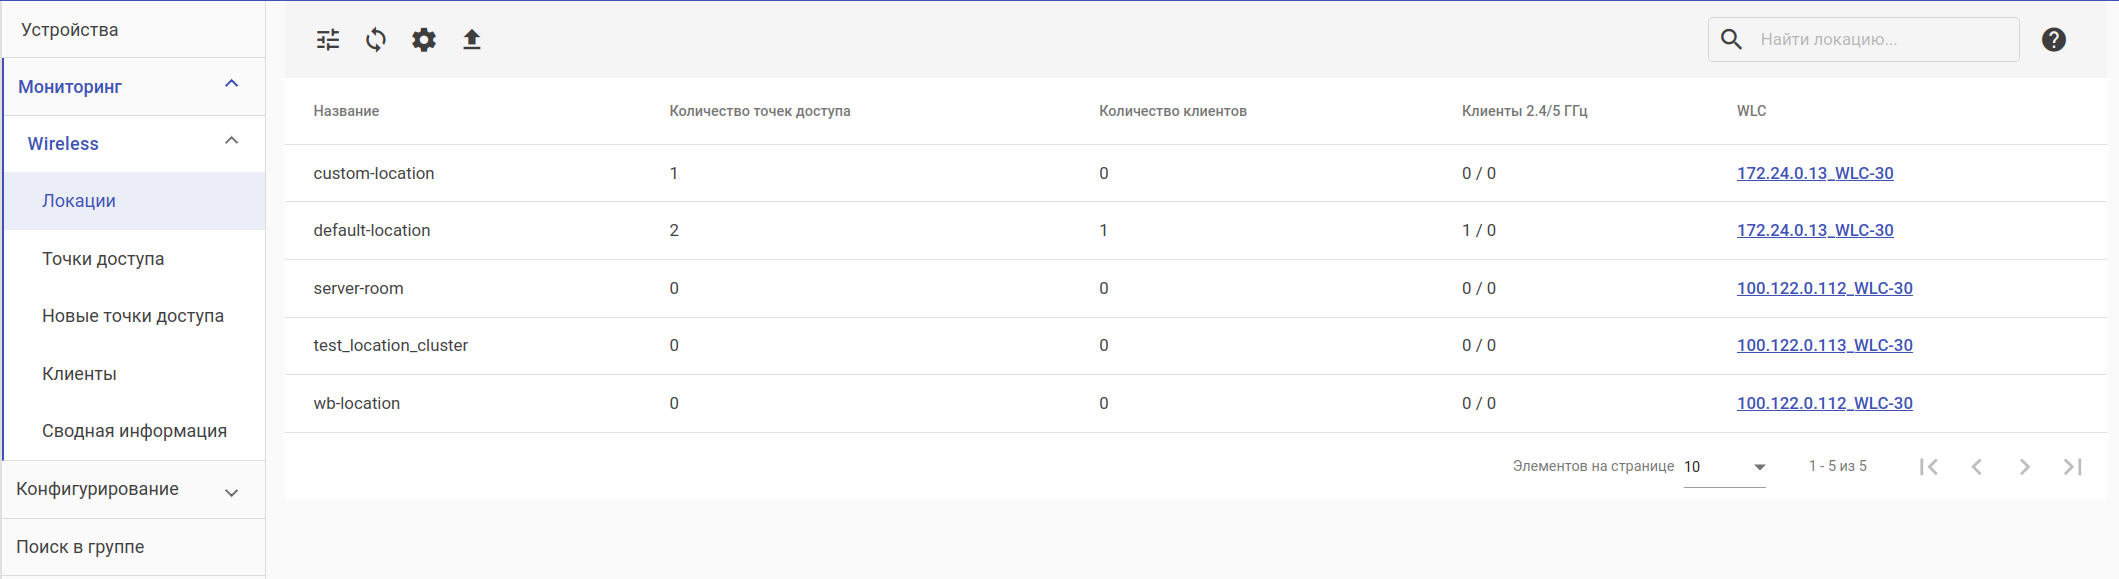Open the table filter settings icon
2119x579 pixels.
pos(328,40)
